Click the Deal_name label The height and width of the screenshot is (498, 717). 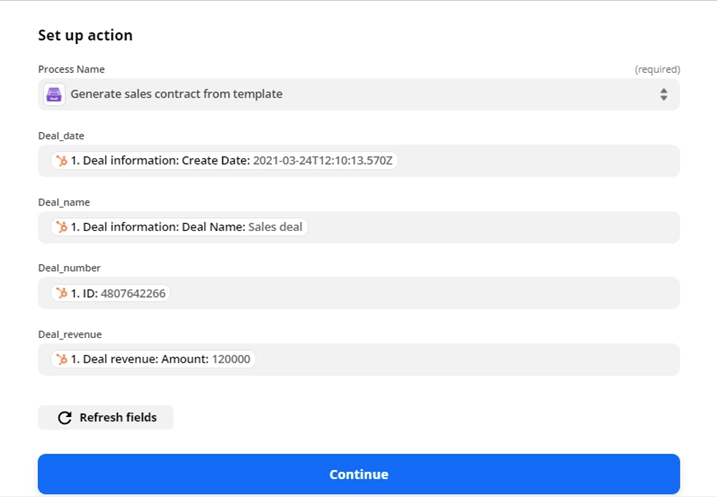coord(64,202)
